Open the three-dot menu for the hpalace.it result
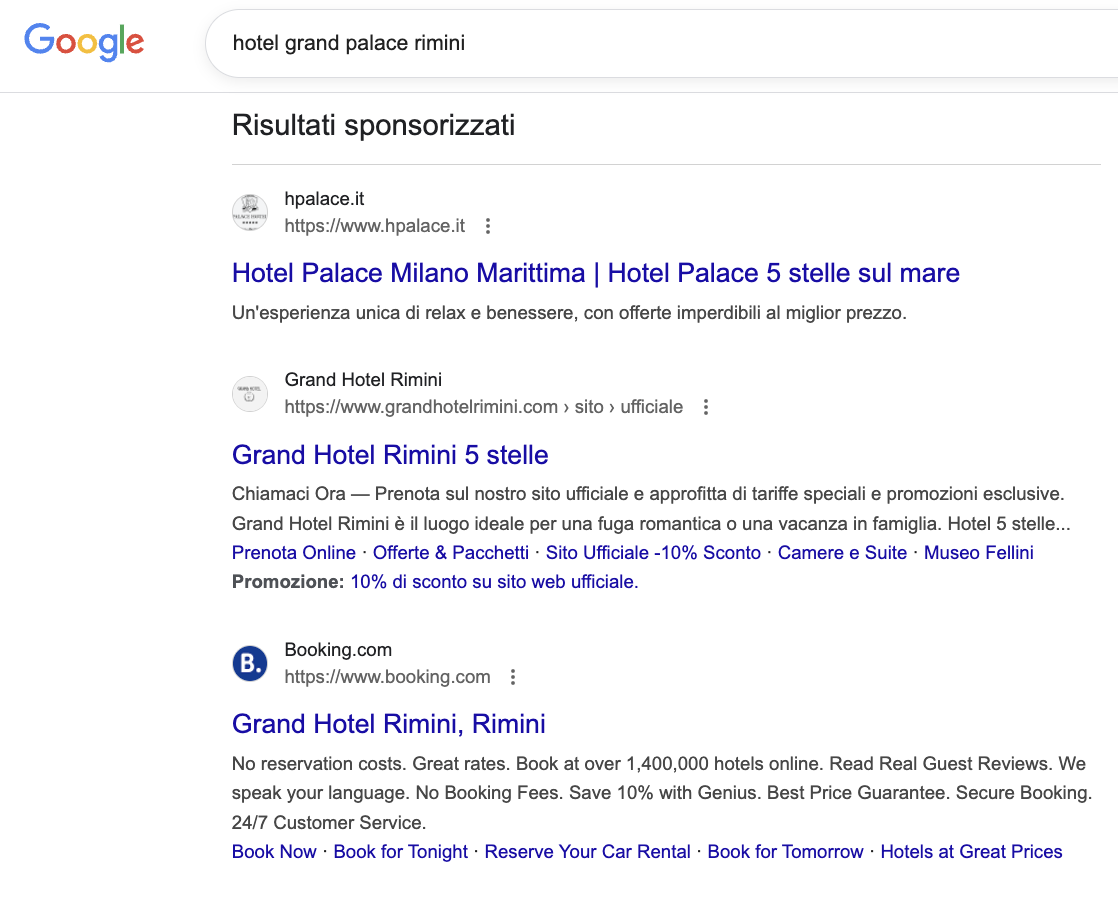Viewport: 1118px width, 902px height. click(x=487, y=226)
